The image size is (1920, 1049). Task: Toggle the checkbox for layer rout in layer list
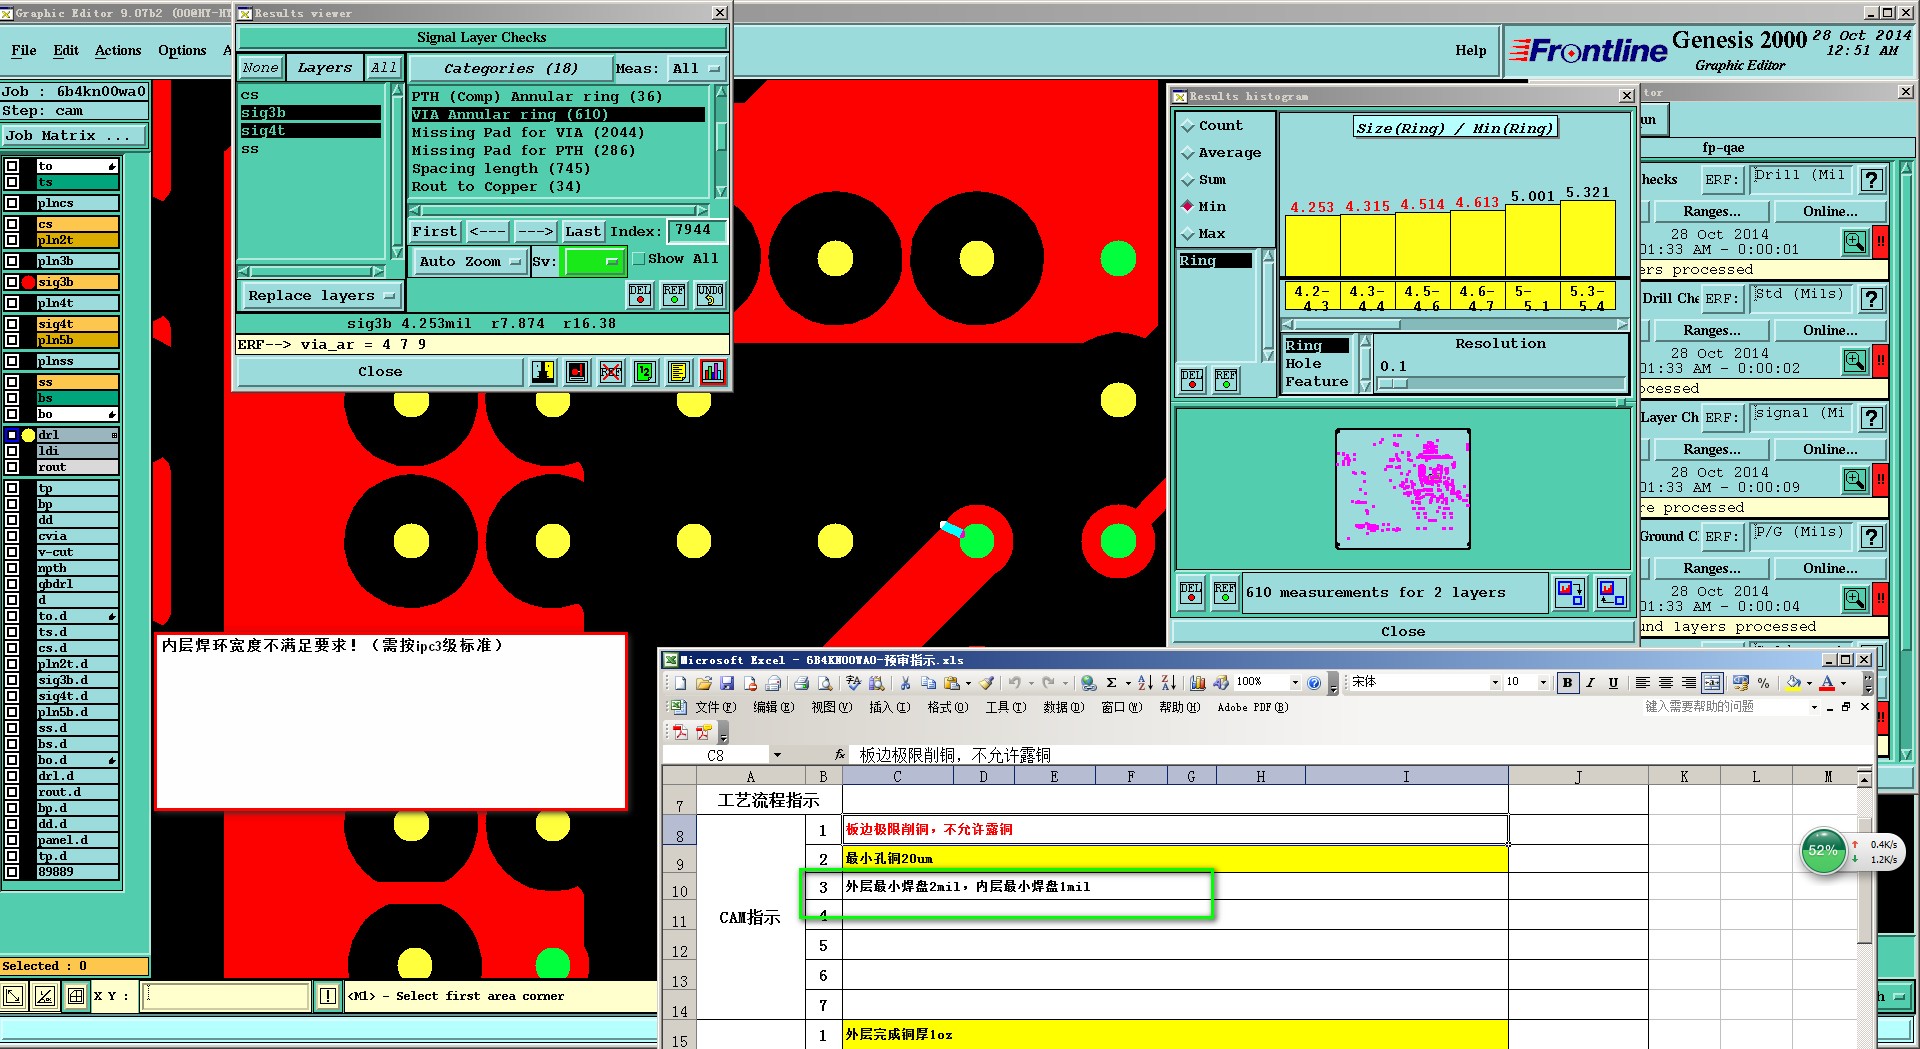click(x=12, y=467)
